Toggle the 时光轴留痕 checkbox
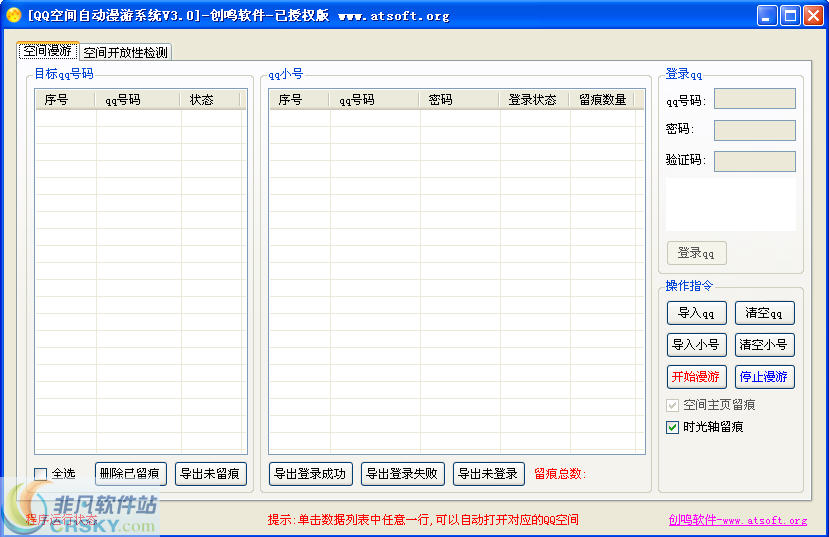Viewport: 829px width, 537px height. point(673,427)
